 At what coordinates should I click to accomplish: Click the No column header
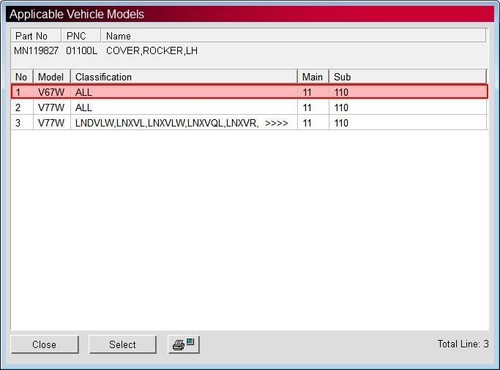coord(22,77)
